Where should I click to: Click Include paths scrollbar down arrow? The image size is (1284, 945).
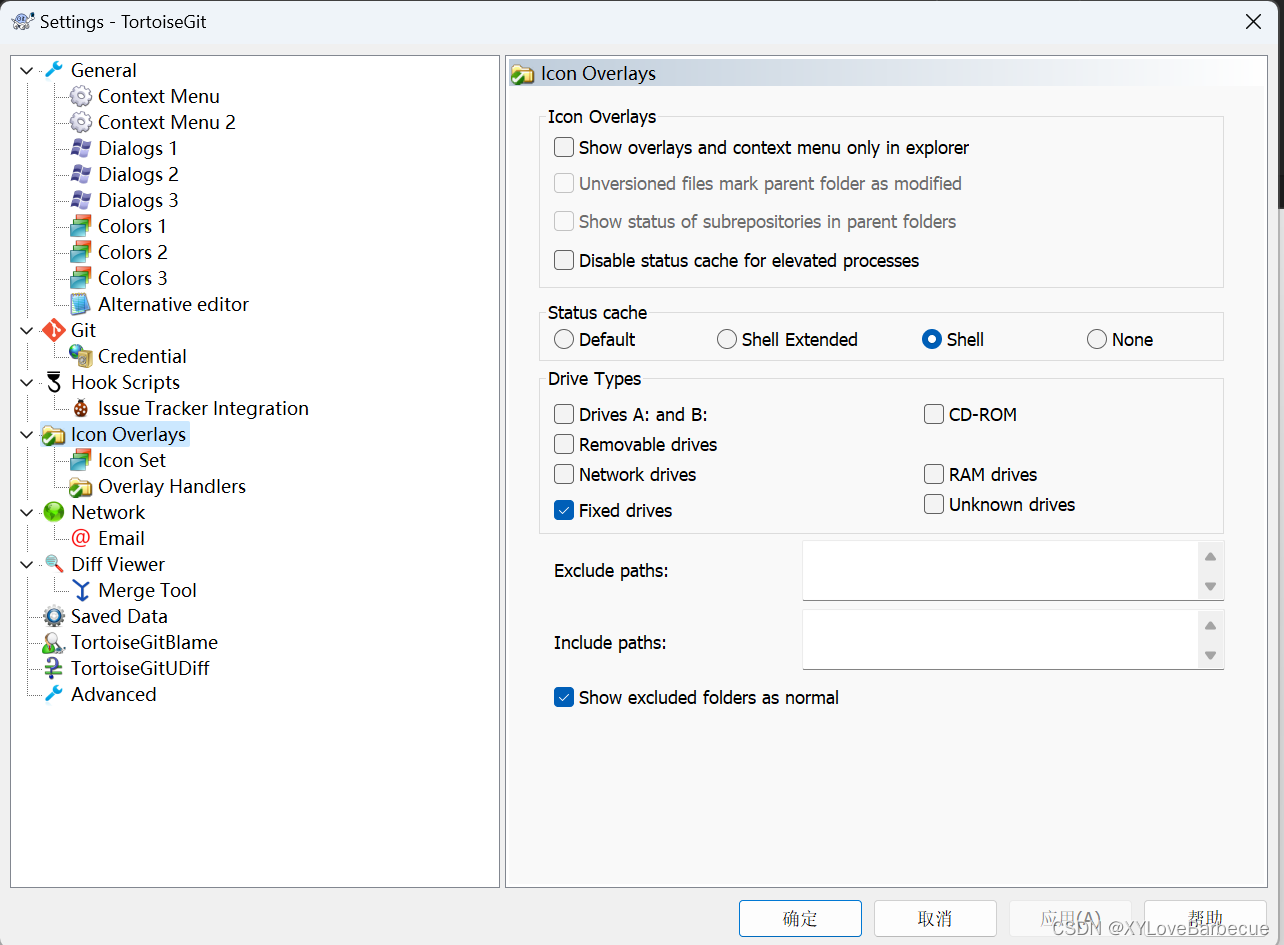[1210, 655]
